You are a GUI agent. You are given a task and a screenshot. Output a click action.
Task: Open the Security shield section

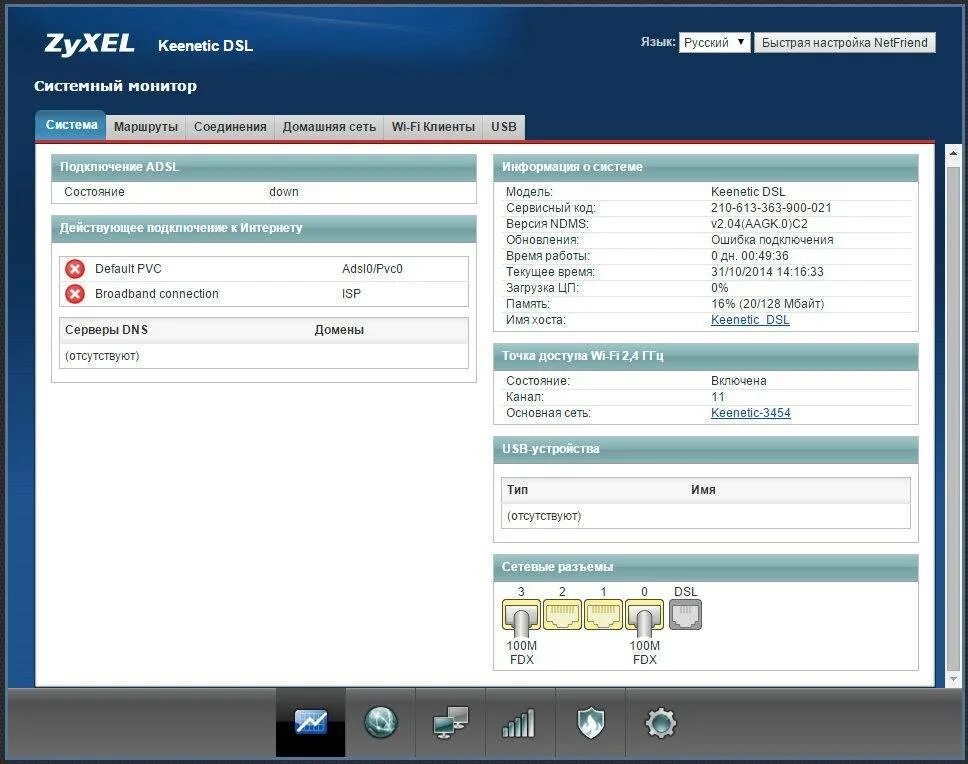pos(591,723)
